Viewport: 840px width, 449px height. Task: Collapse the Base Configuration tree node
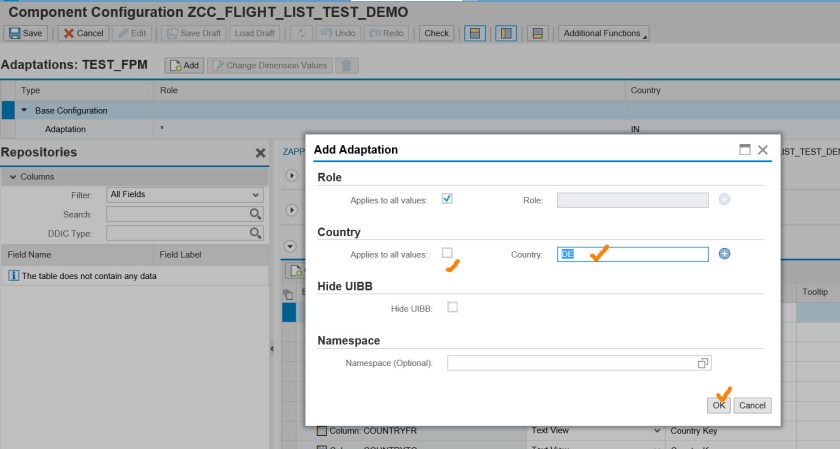25,110
